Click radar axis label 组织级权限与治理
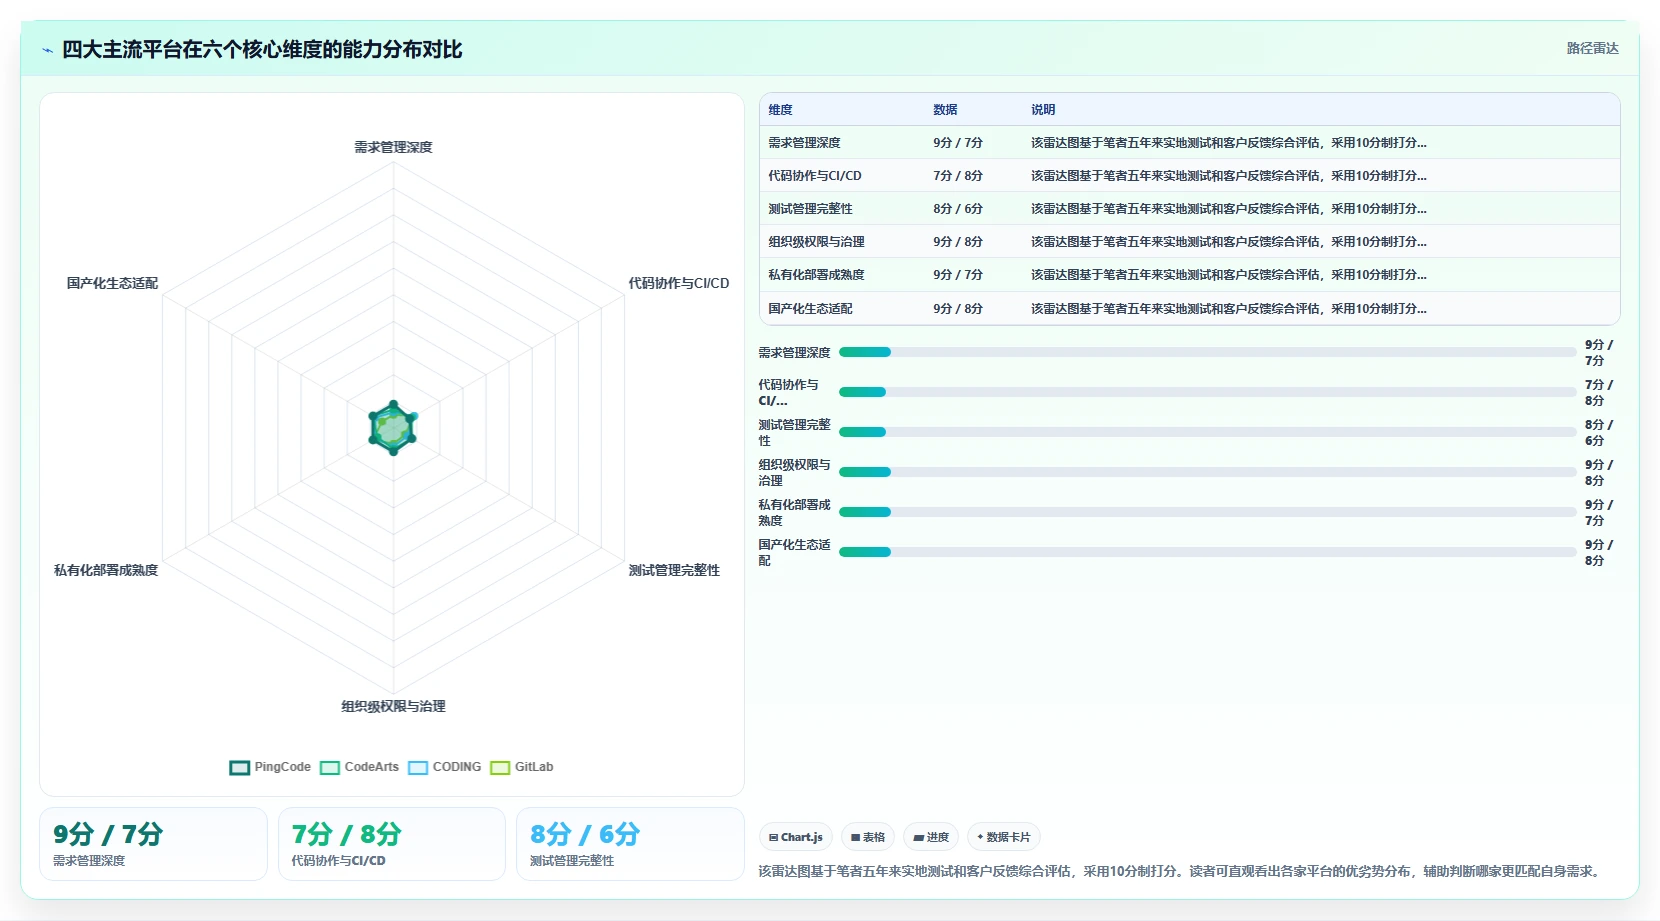The height and width of the screenshot is (921, 1660). point(393,706)
